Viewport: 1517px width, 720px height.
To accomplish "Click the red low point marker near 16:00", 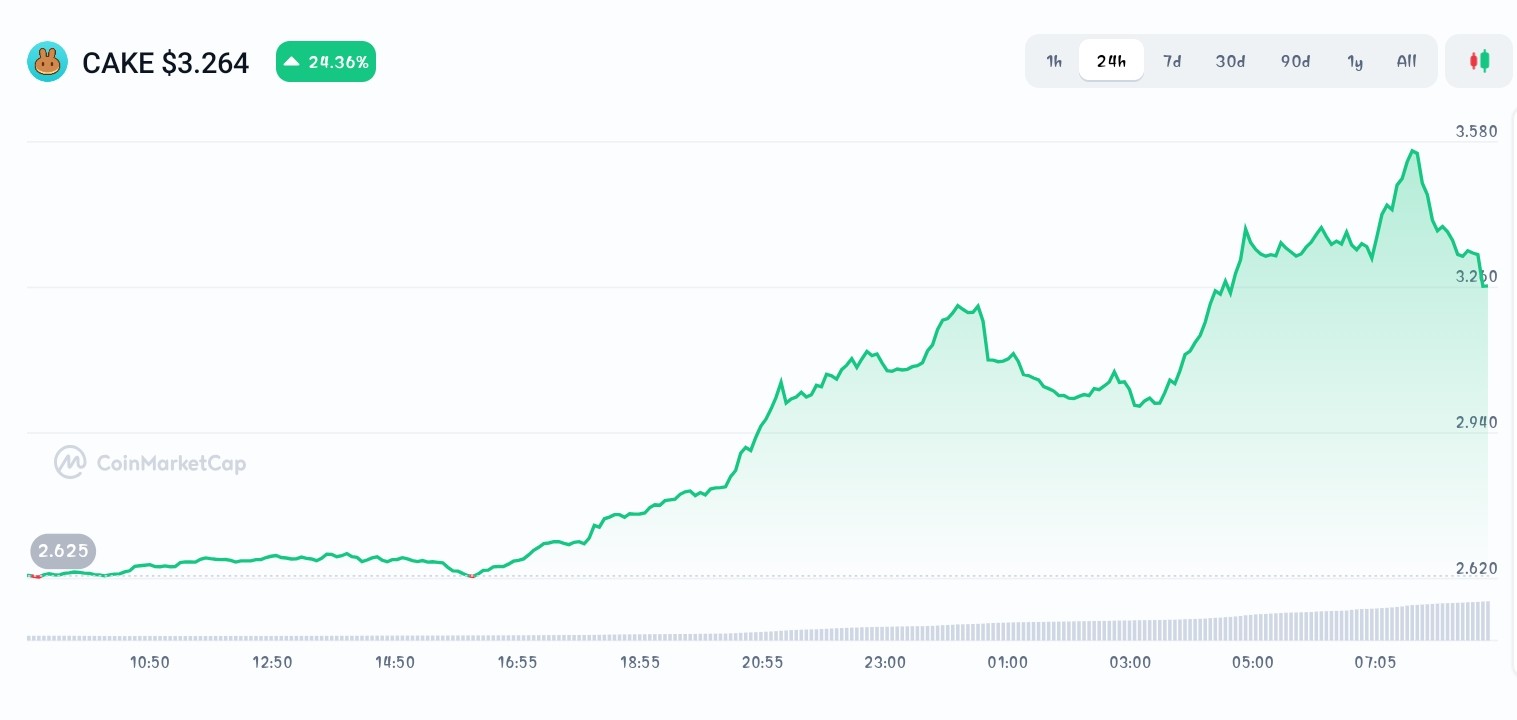I will pyautogui.click(x=472, y=576).
